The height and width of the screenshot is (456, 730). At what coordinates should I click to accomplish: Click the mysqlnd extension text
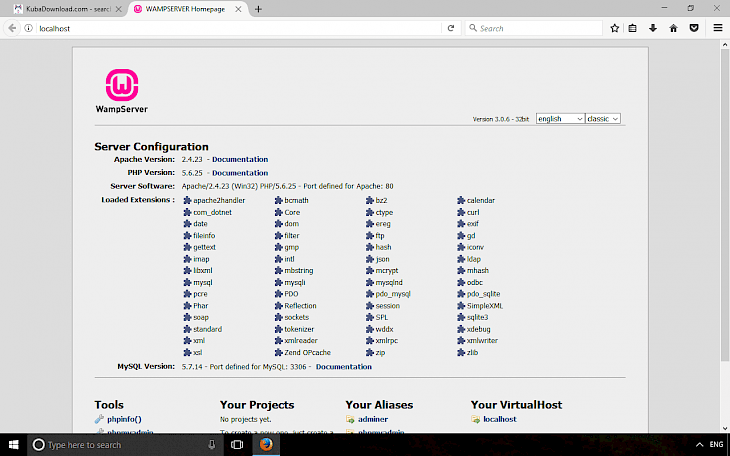pos(389,282)
